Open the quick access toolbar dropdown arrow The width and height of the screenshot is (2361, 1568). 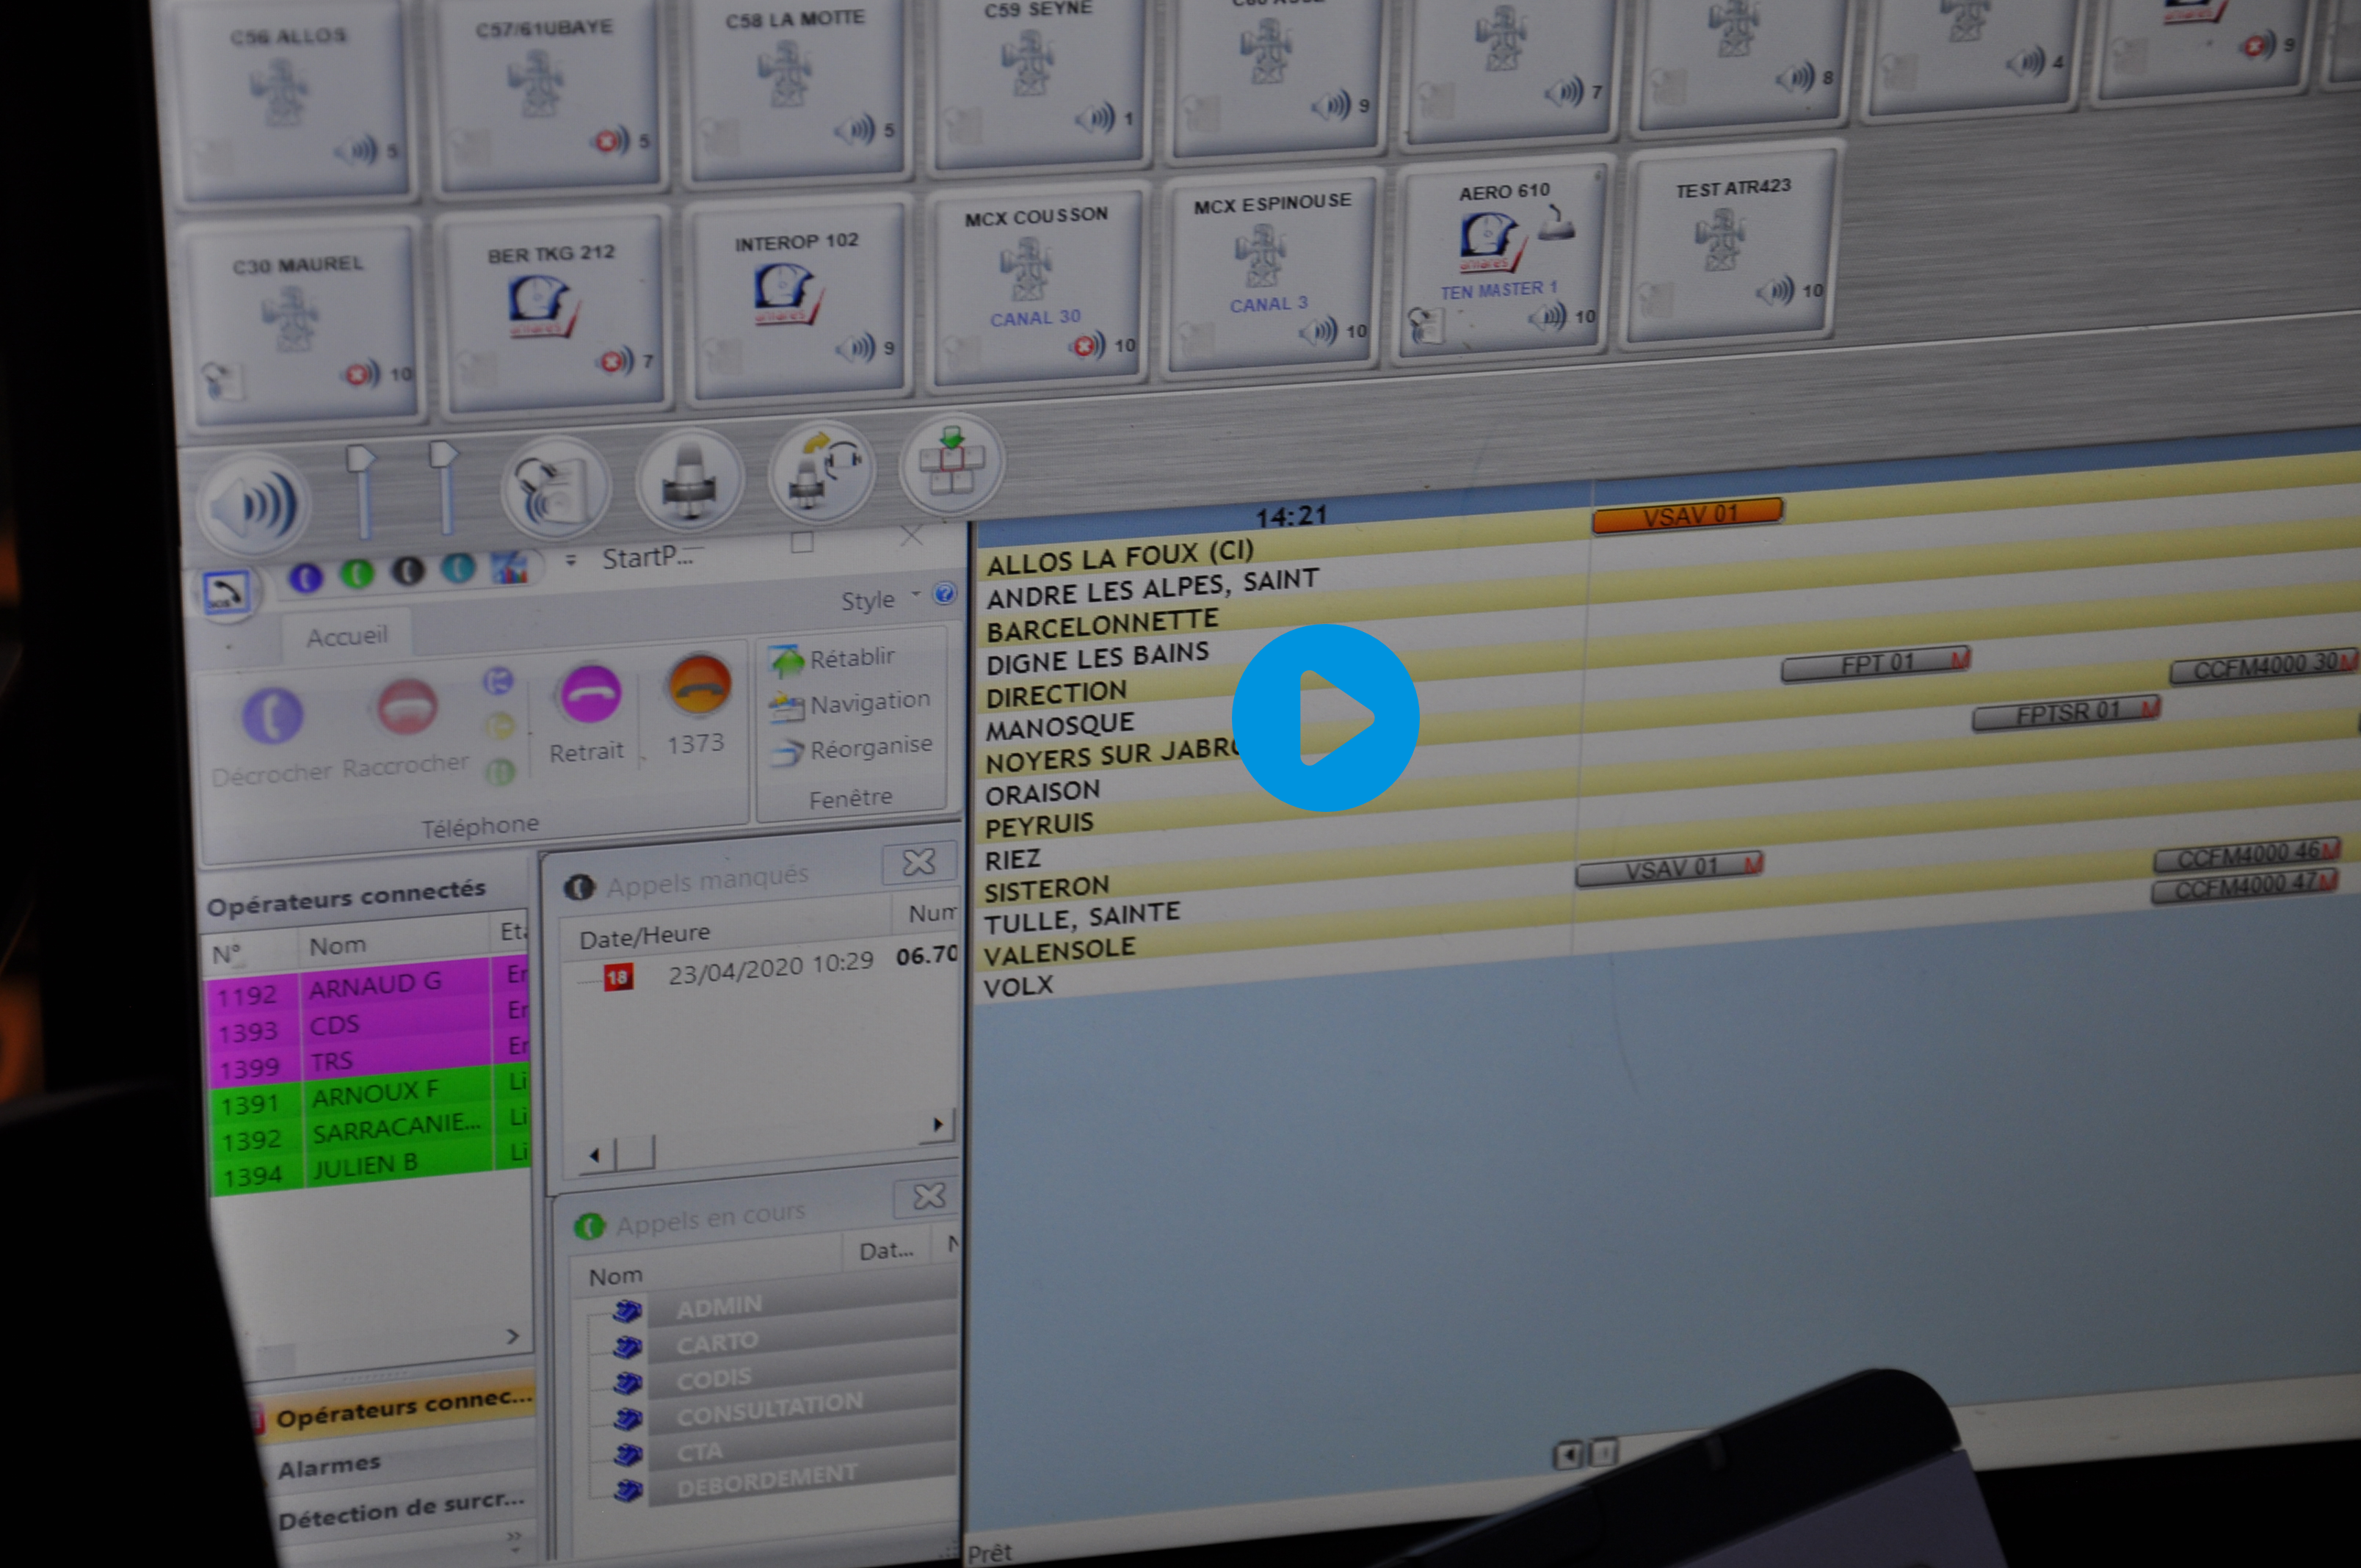point(571,560)
